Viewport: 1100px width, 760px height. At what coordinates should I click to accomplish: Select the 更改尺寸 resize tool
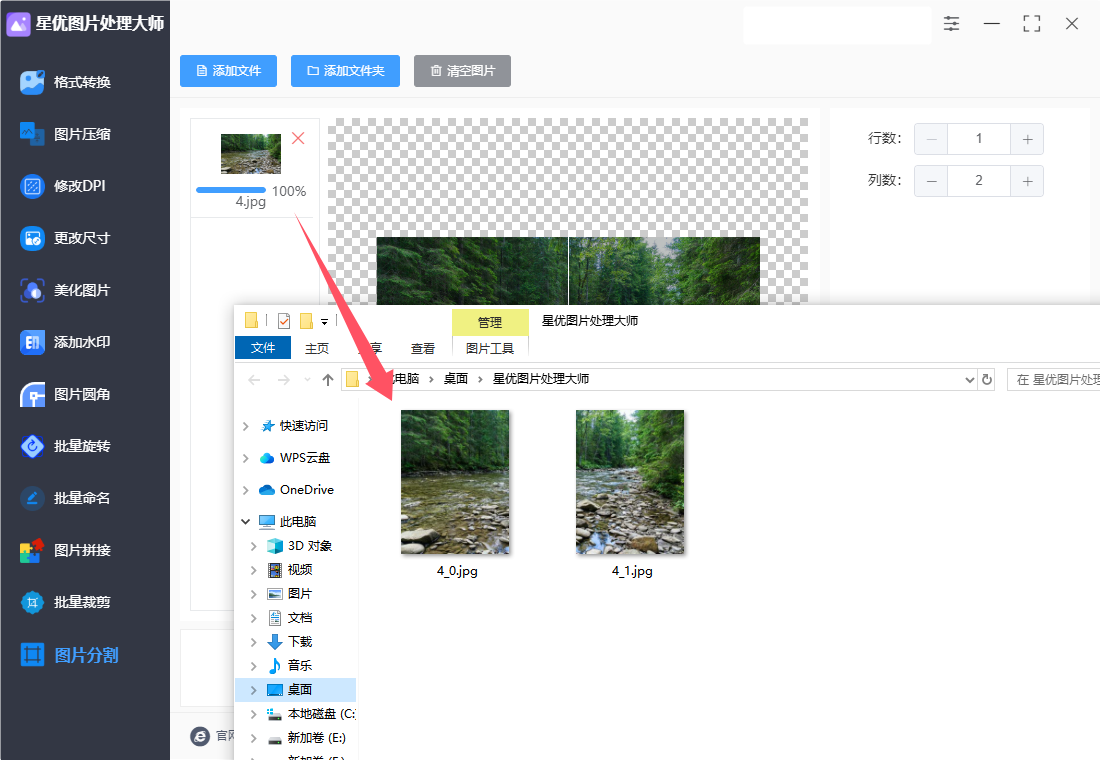[65, 238]
